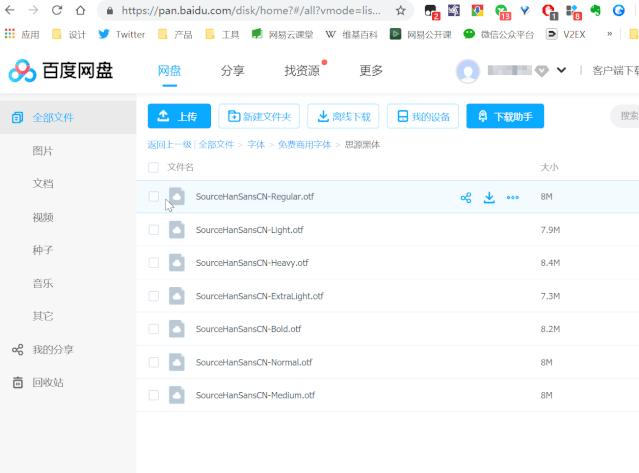Click the 我的设备 button
Viewport: 639px width, 473px height.
click(x=423, y=116)
